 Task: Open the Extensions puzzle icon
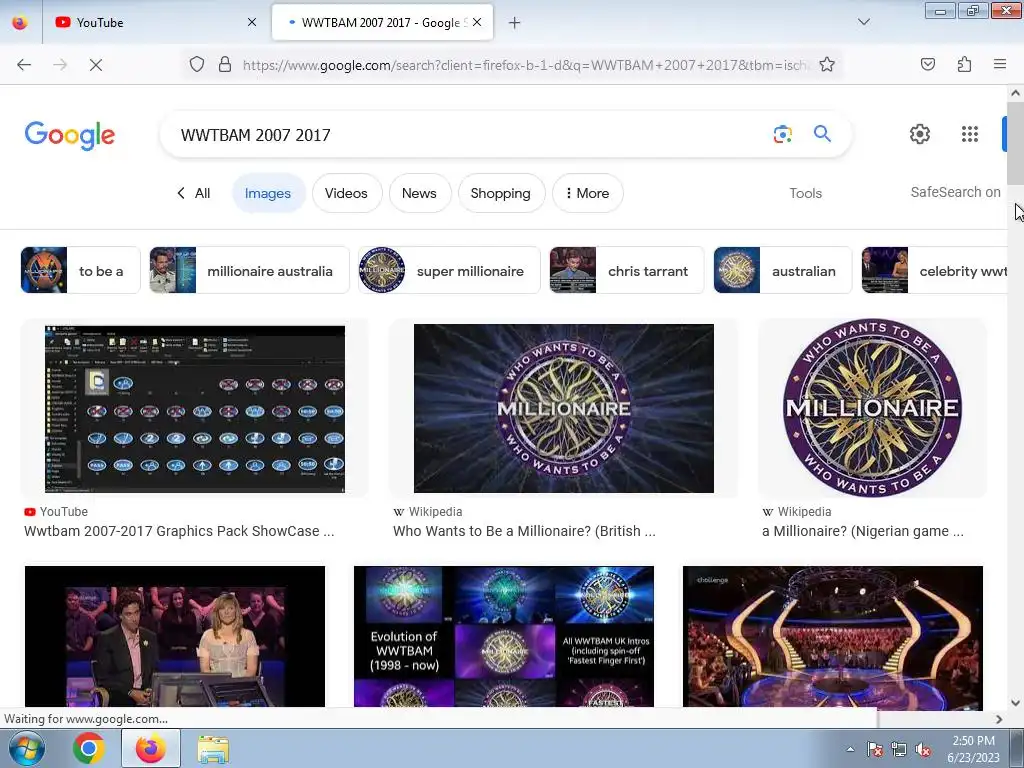(965, 65)
